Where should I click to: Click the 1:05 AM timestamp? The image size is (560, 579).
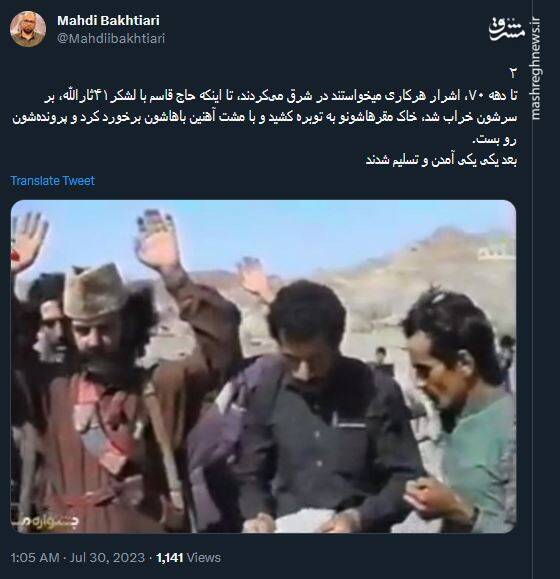pos(35,558)
